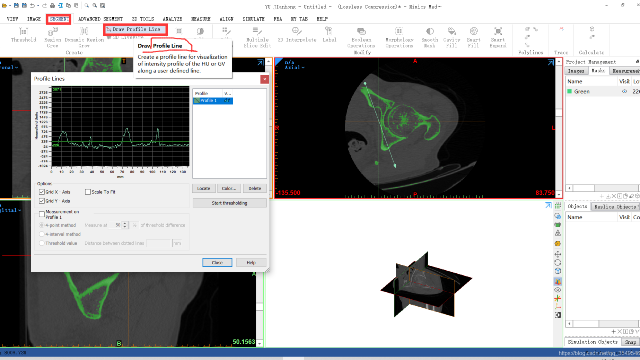Select the Dynamic Region Grow tool
Image resolution: width=640 pixels, height=360 pixels.
[x=84, y=37]
